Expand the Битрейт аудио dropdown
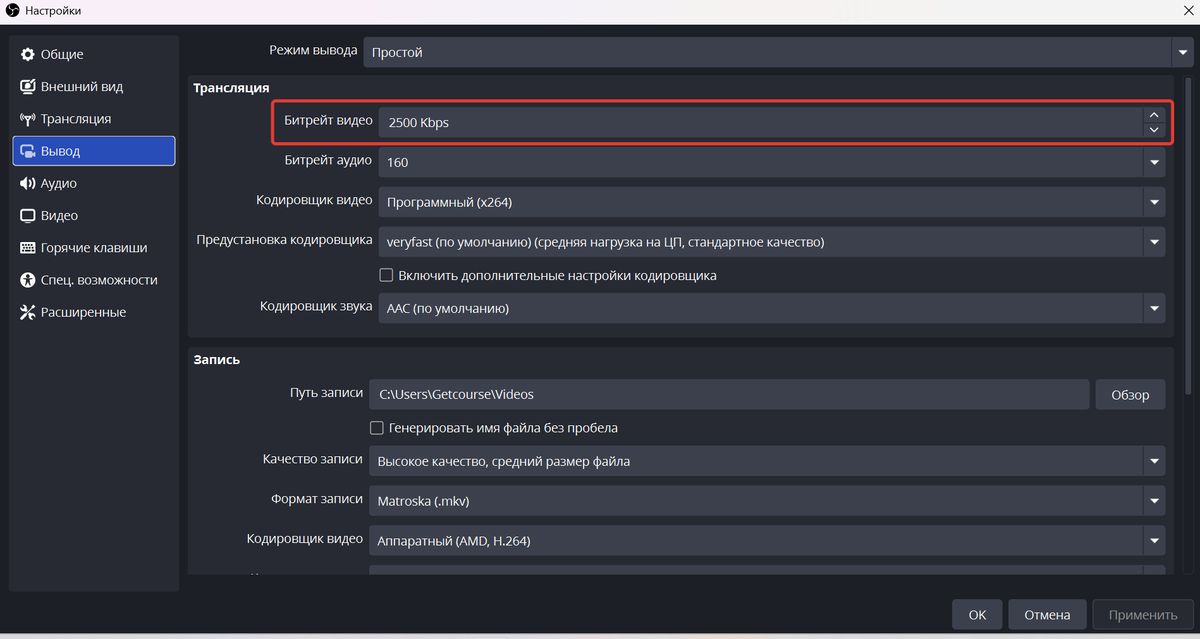This screenshot has height=639, width=1200. tap(772, 162)
